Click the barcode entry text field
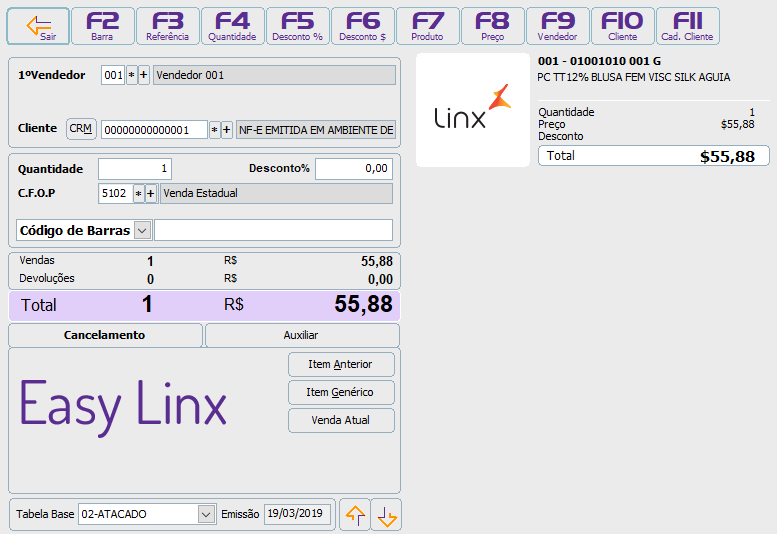The height and width of the screenshot is (534, 777). pyautogui.click(x=274, y=230)
